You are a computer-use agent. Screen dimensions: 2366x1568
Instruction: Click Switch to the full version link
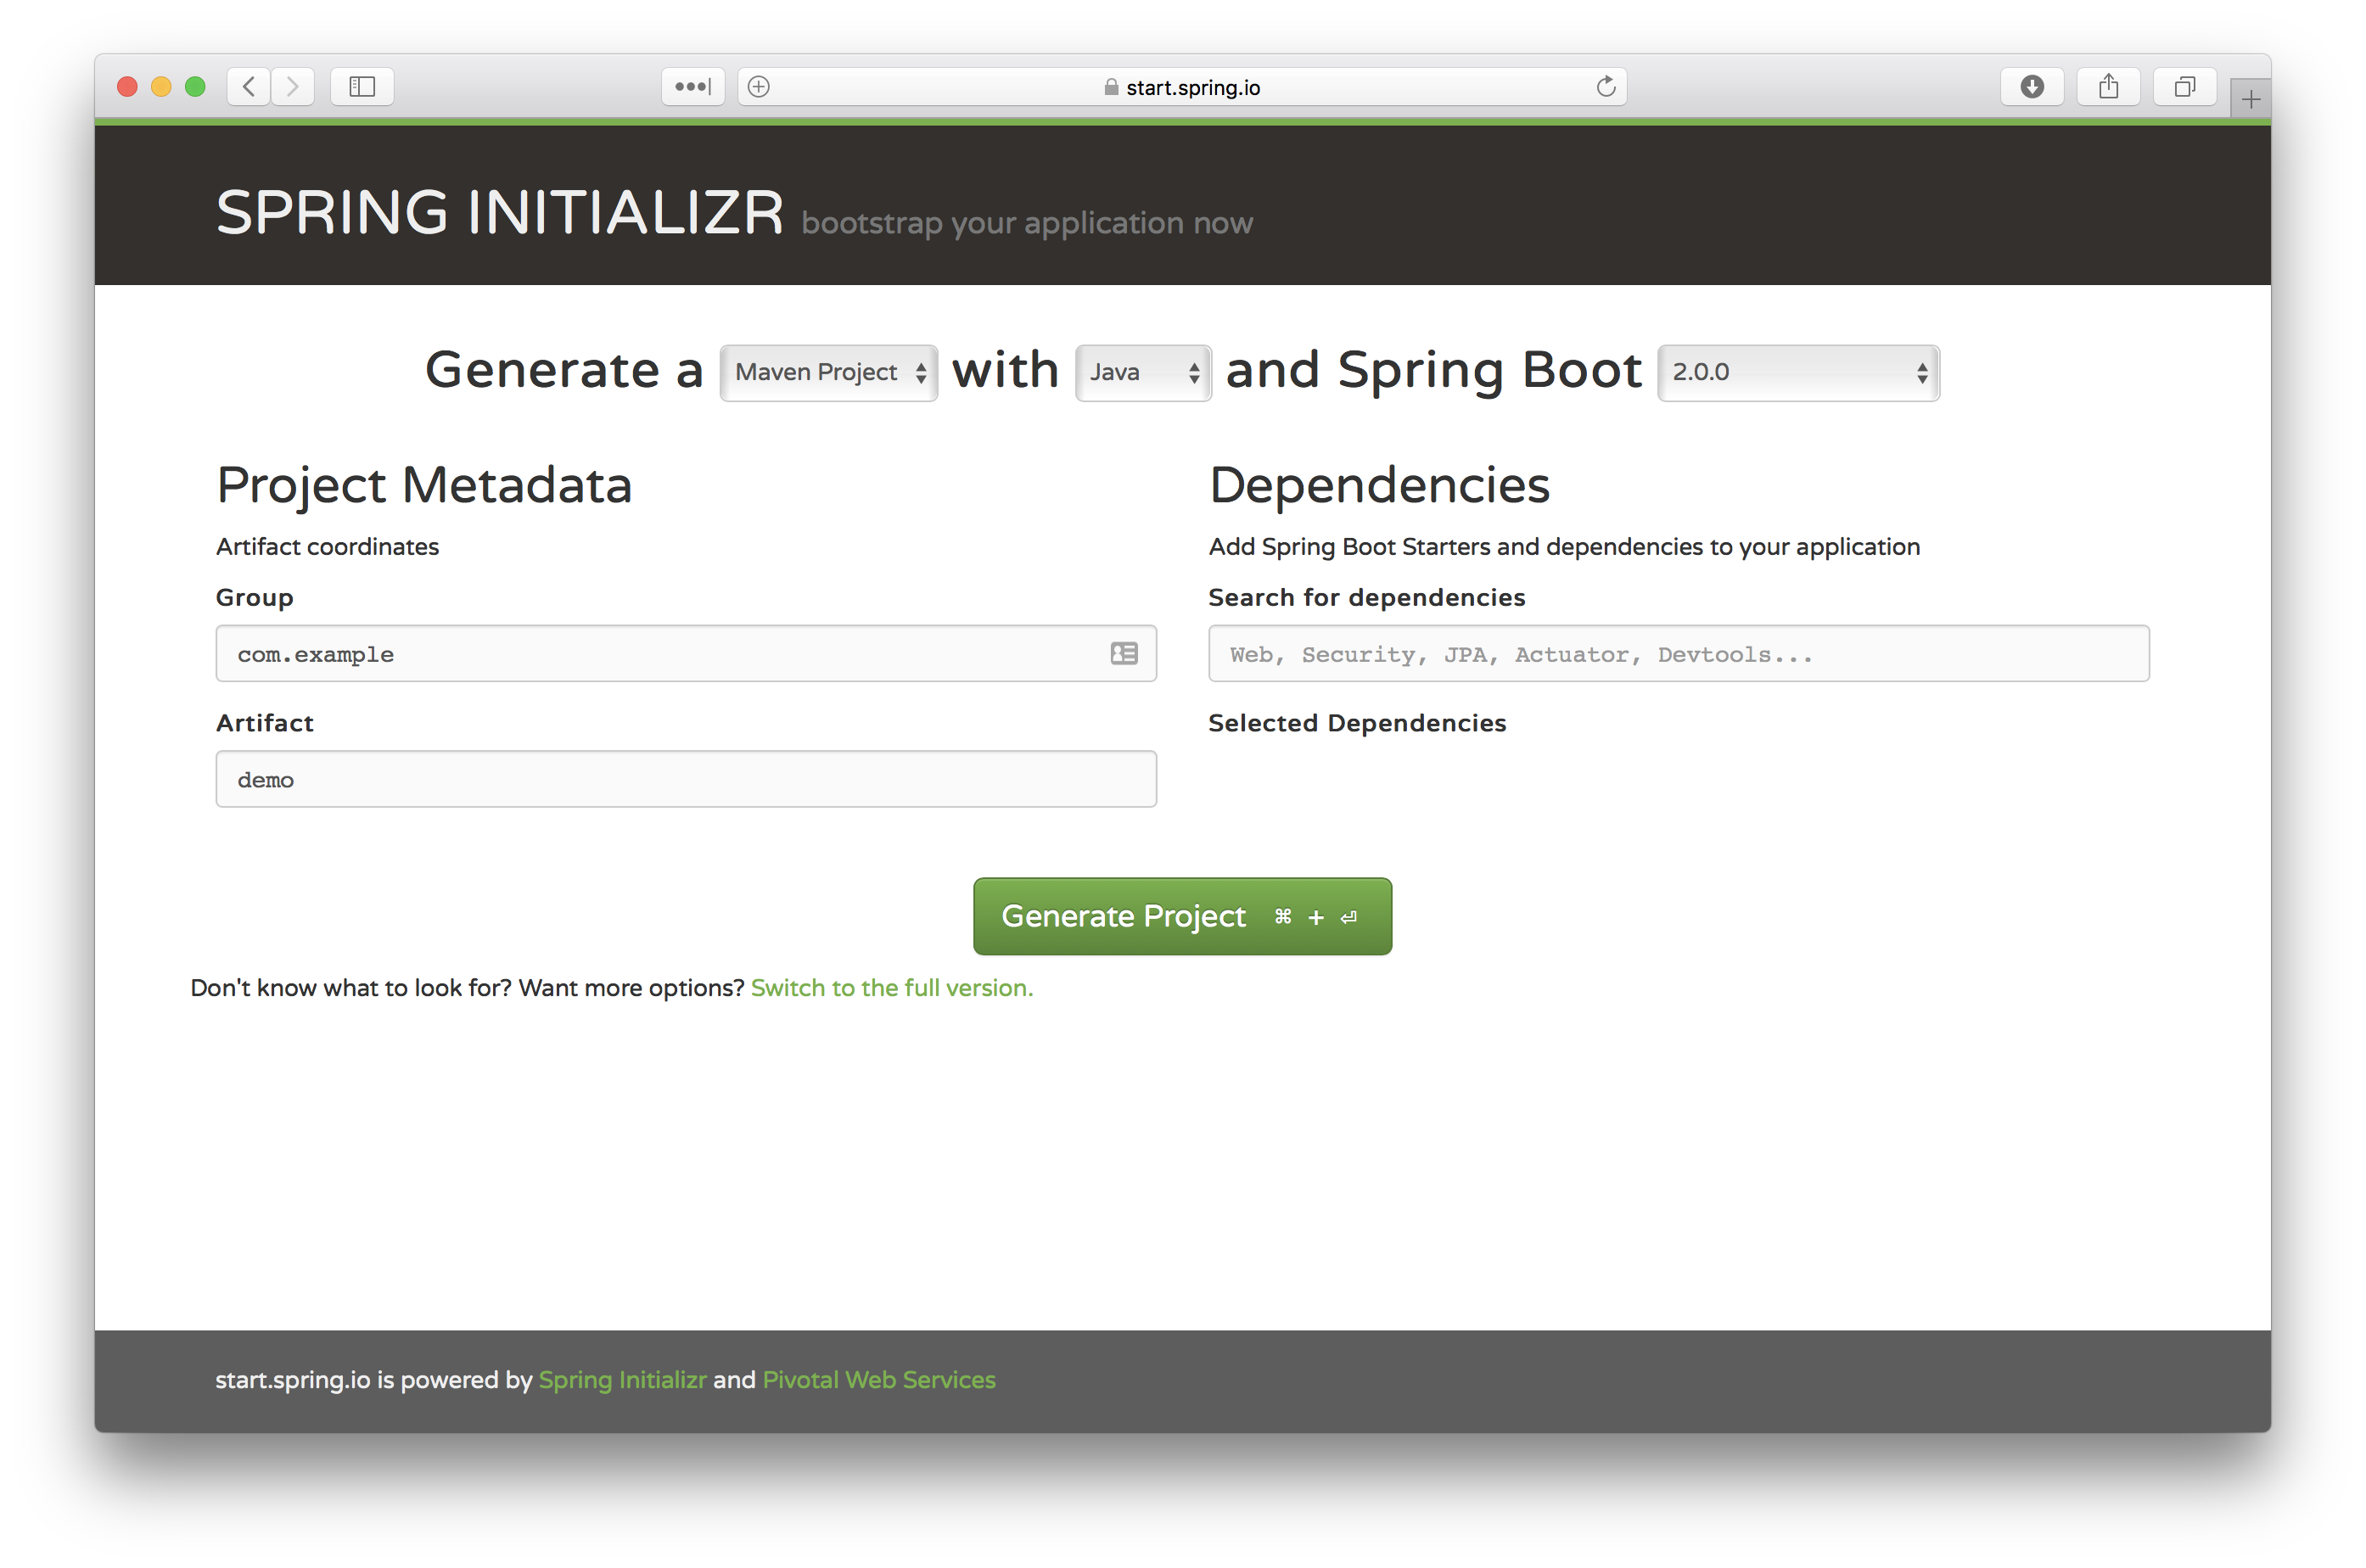coord(892,988)
